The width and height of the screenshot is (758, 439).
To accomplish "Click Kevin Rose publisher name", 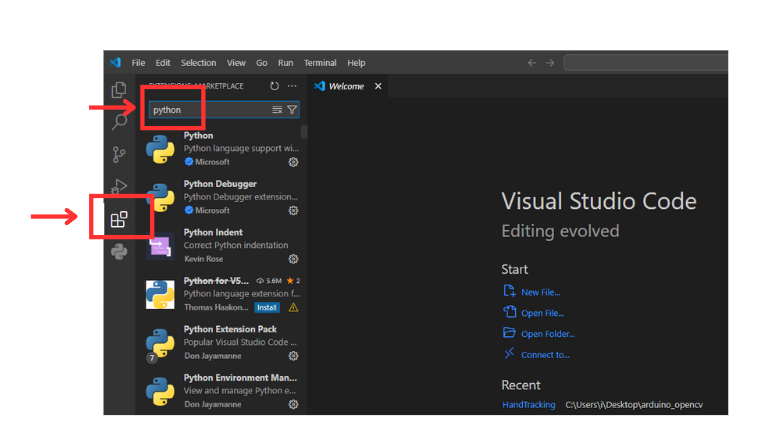I will coord(204,259).
